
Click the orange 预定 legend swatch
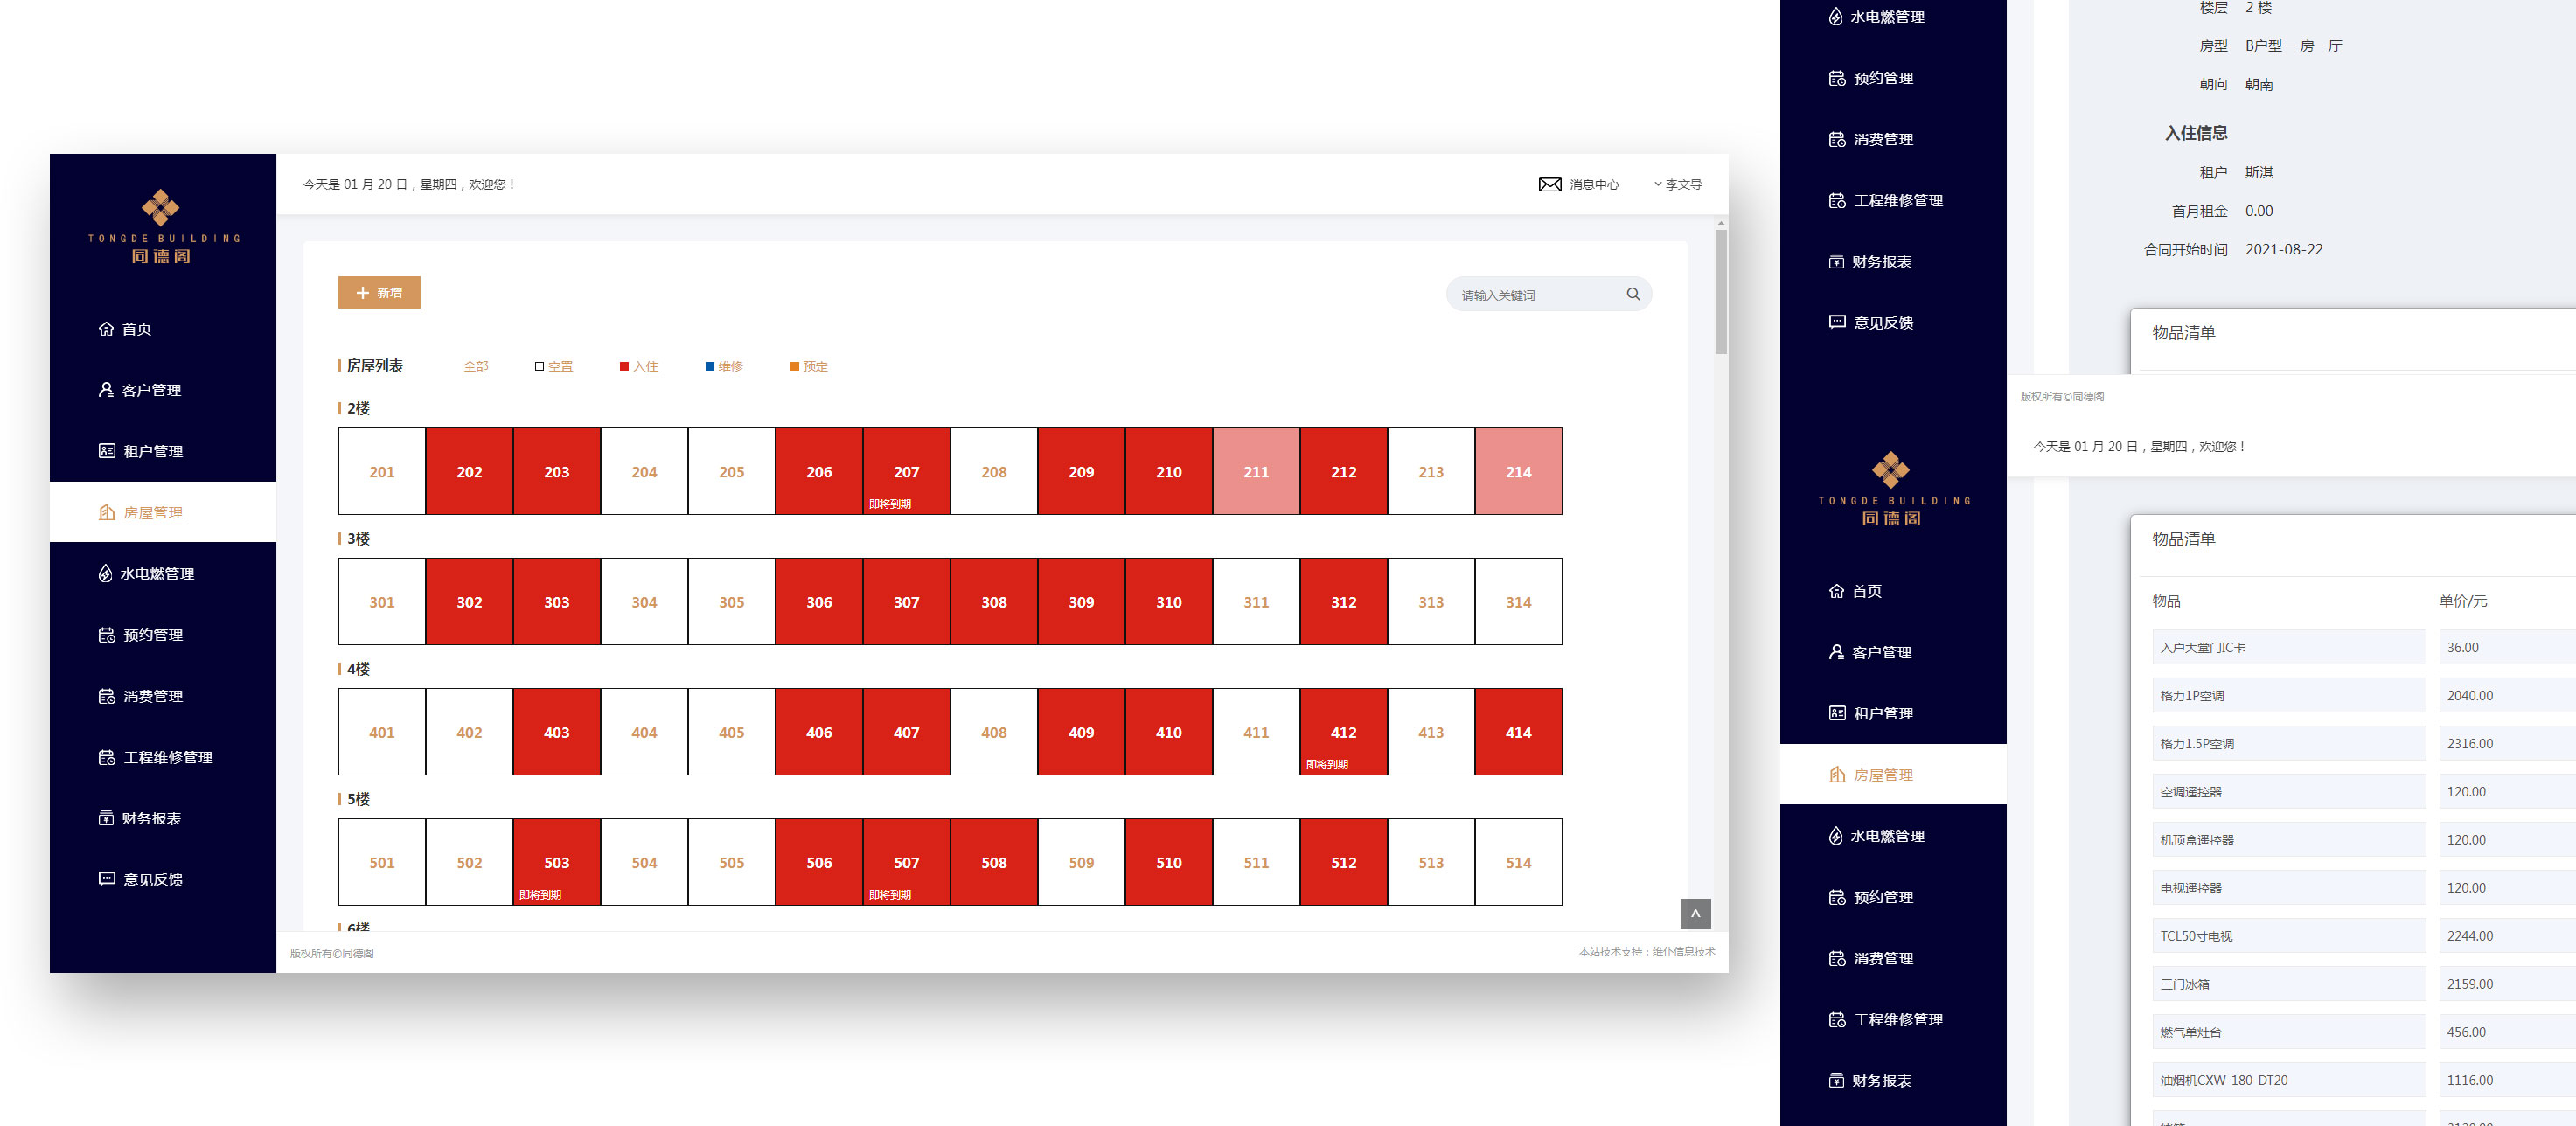[x=794, y=366]
